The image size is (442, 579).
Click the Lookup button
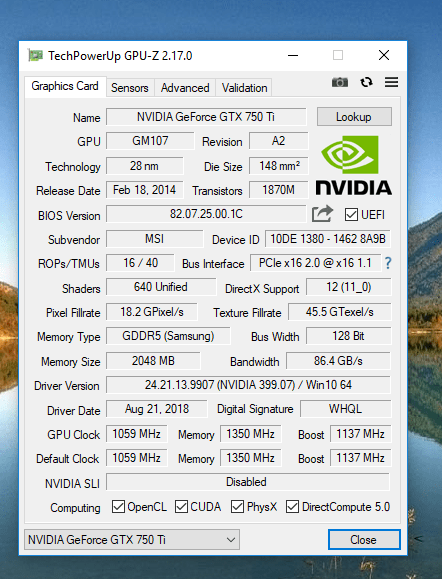[x=354, y=117]
